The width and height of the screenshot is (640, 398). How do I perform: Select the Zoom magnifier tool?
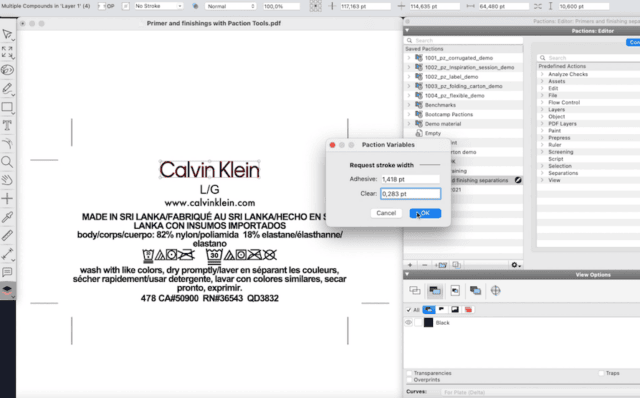click(7, 162)
